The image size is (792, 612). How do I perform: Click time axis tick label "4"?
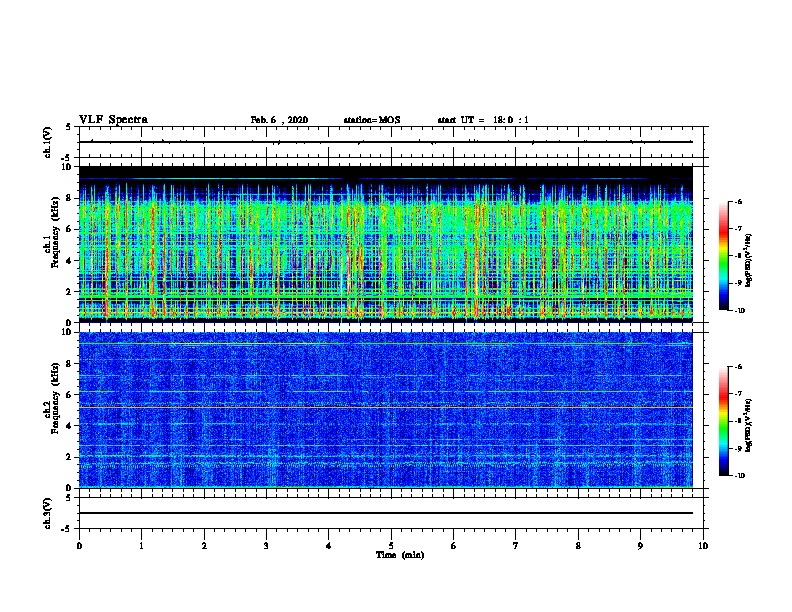pyautogui.click(x=329, y=546)
